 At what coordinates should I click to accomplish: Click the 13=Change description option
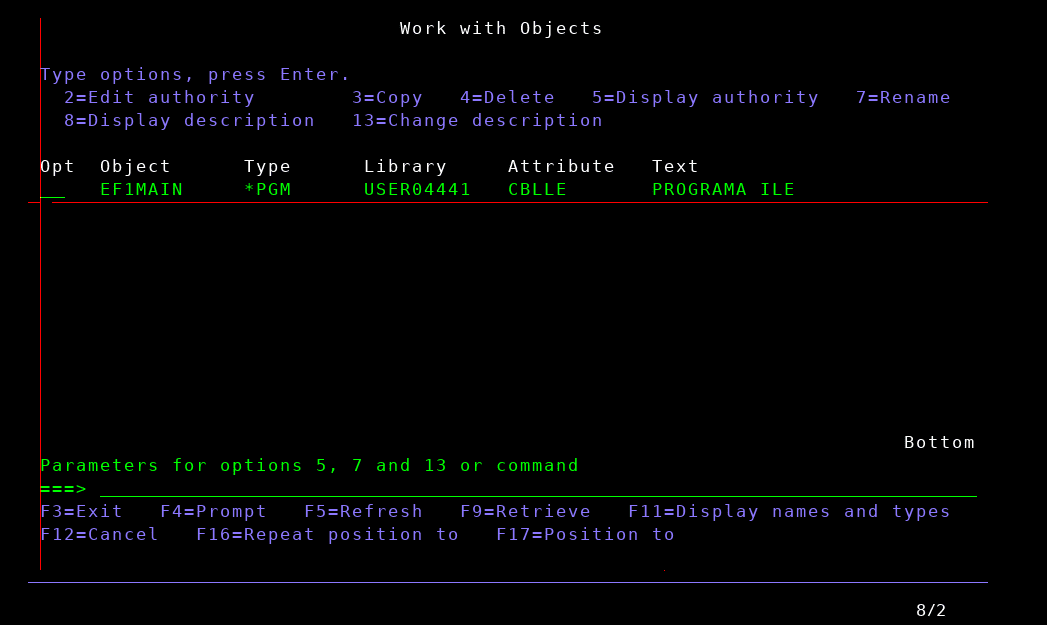pos(477,121)
